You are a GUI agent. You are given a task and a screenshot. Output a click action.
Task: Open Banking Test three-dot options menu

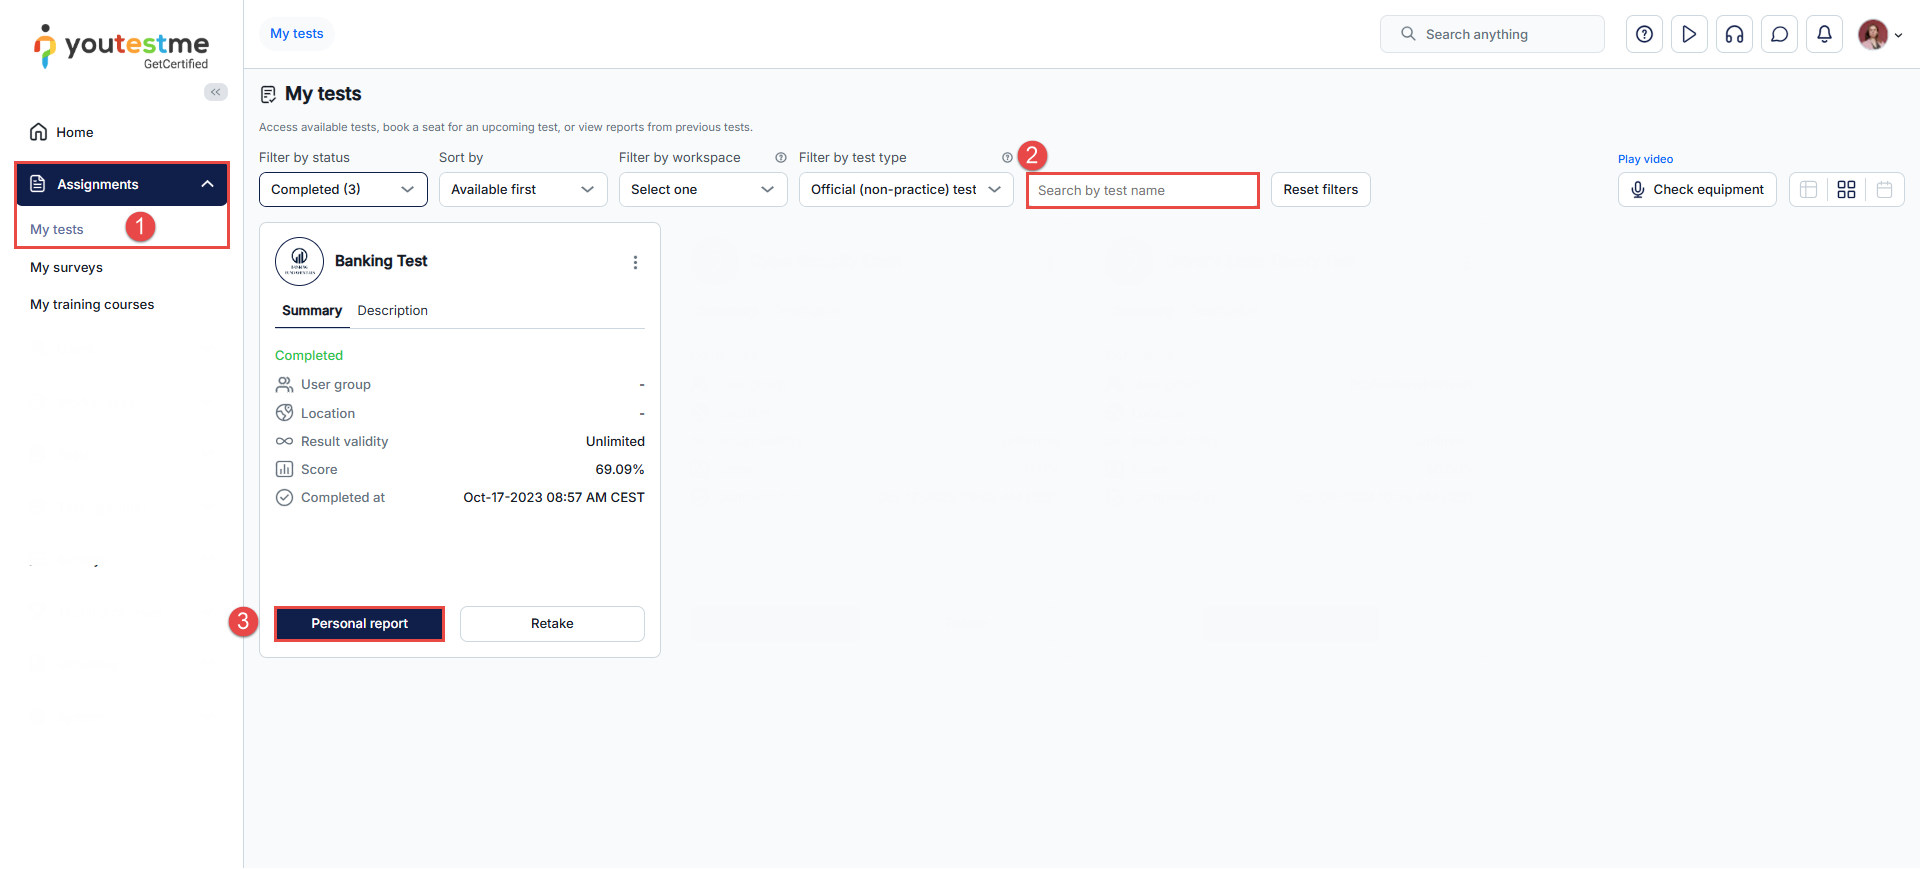[x=635, y=262]
